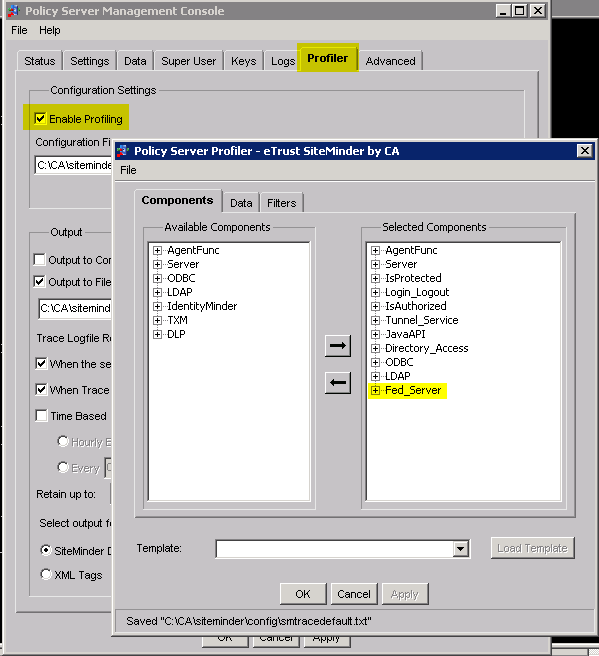Open the Management Console Help menu

[49, 30]
